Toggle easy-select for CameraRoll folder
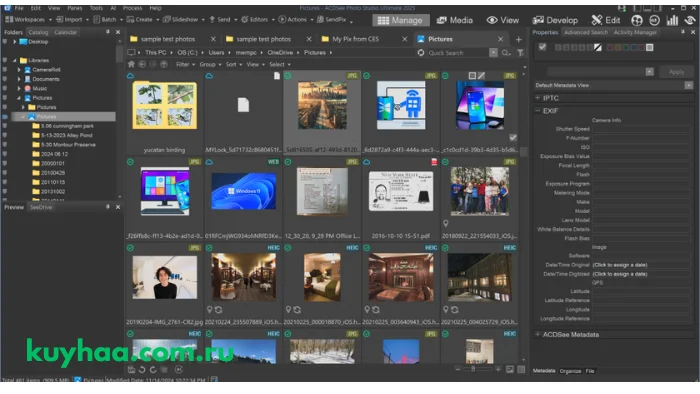700x394 pixels. [x=4, y=70]
